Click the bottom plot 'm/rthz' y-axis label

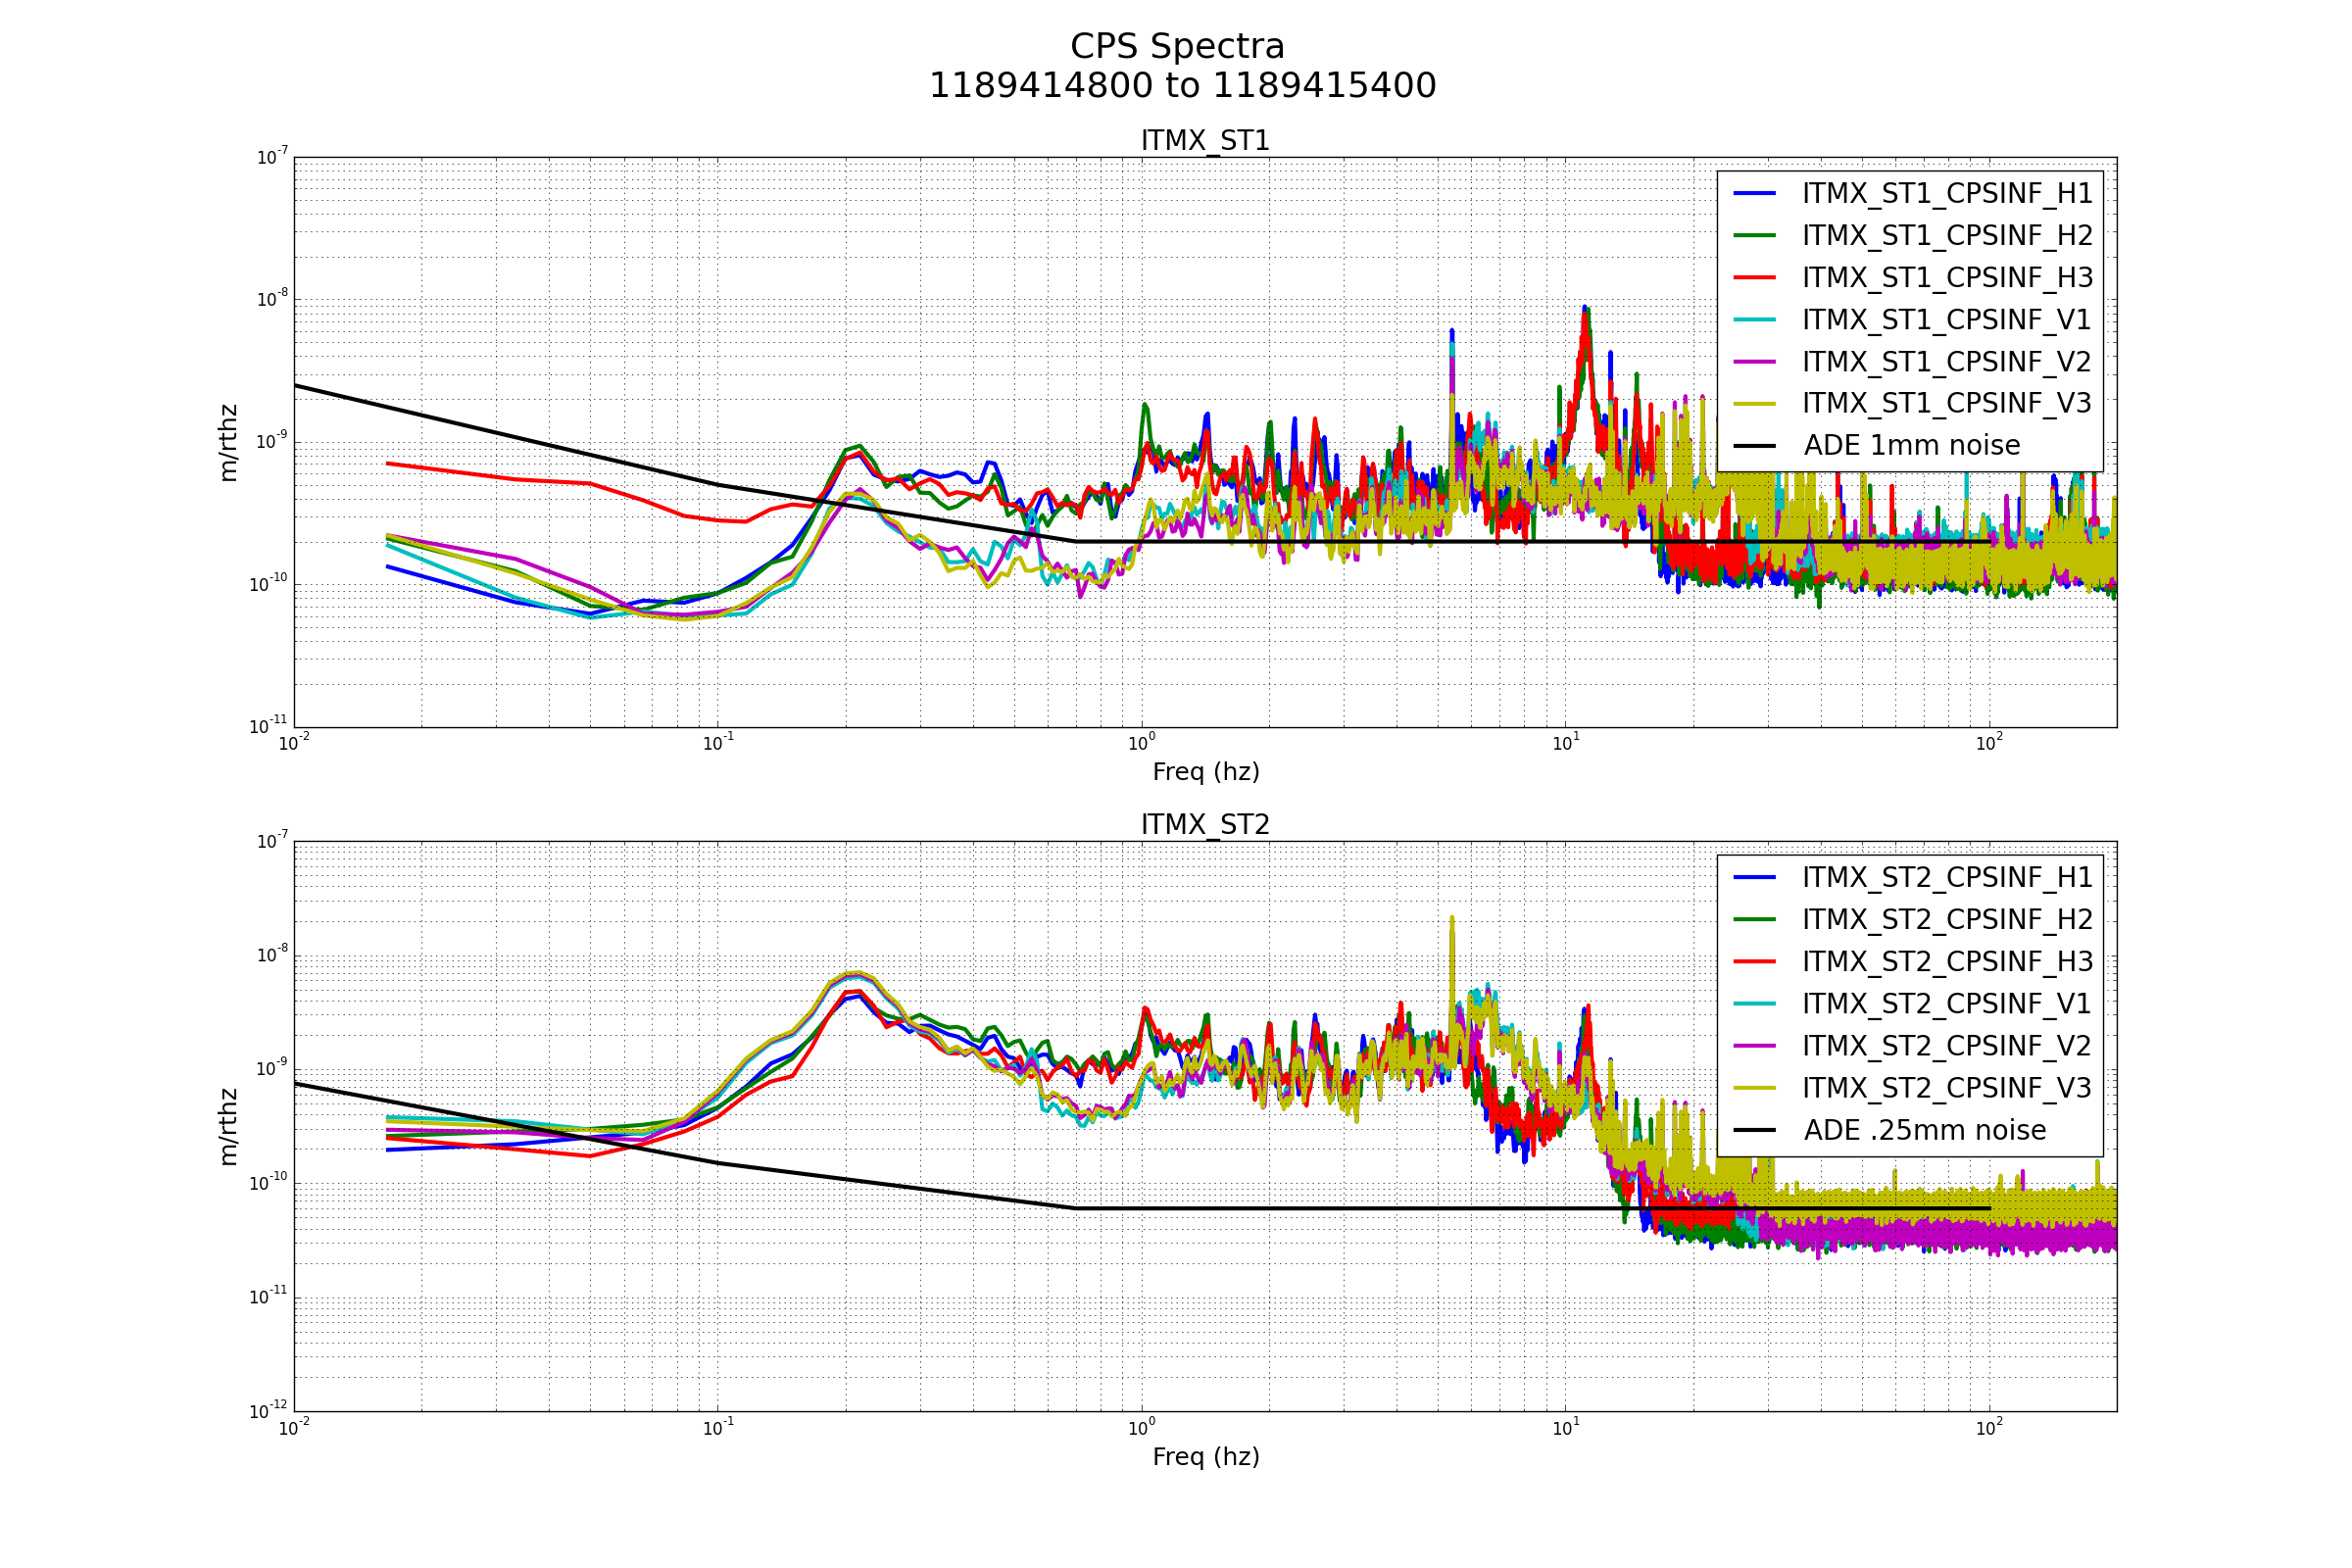[229, 1127]
